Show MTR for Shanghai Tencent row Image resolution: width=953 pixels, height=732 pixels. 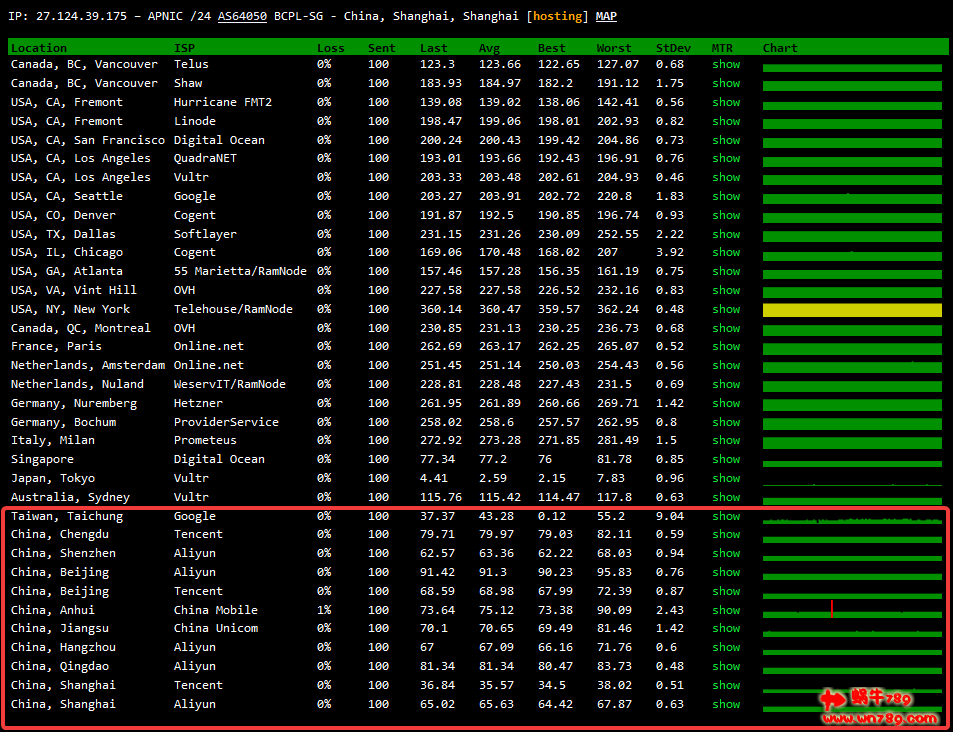(726, 685)
